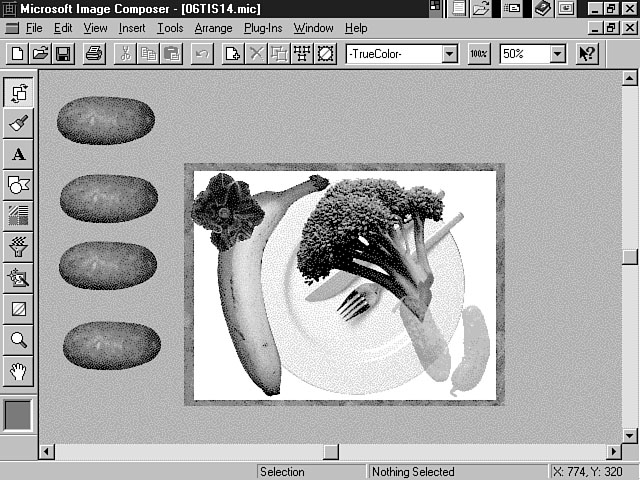The image size is (640, 480).
Task: Click the horizontal scrollbar right arrow
Action: (x=613, y=452)
